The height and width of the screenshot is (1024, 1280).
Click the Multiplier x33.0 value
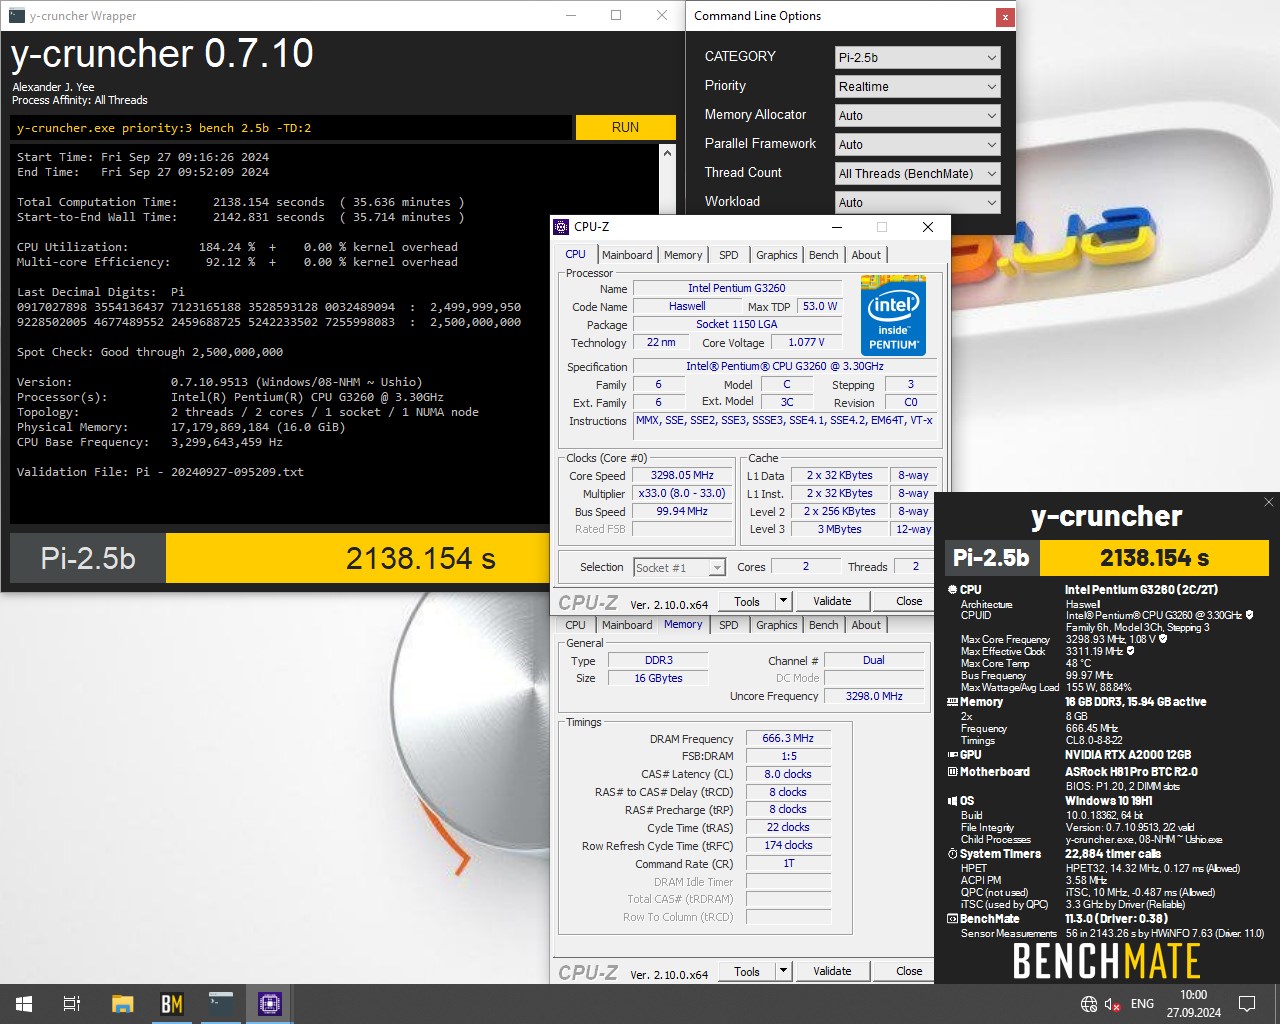pos(682,494)
